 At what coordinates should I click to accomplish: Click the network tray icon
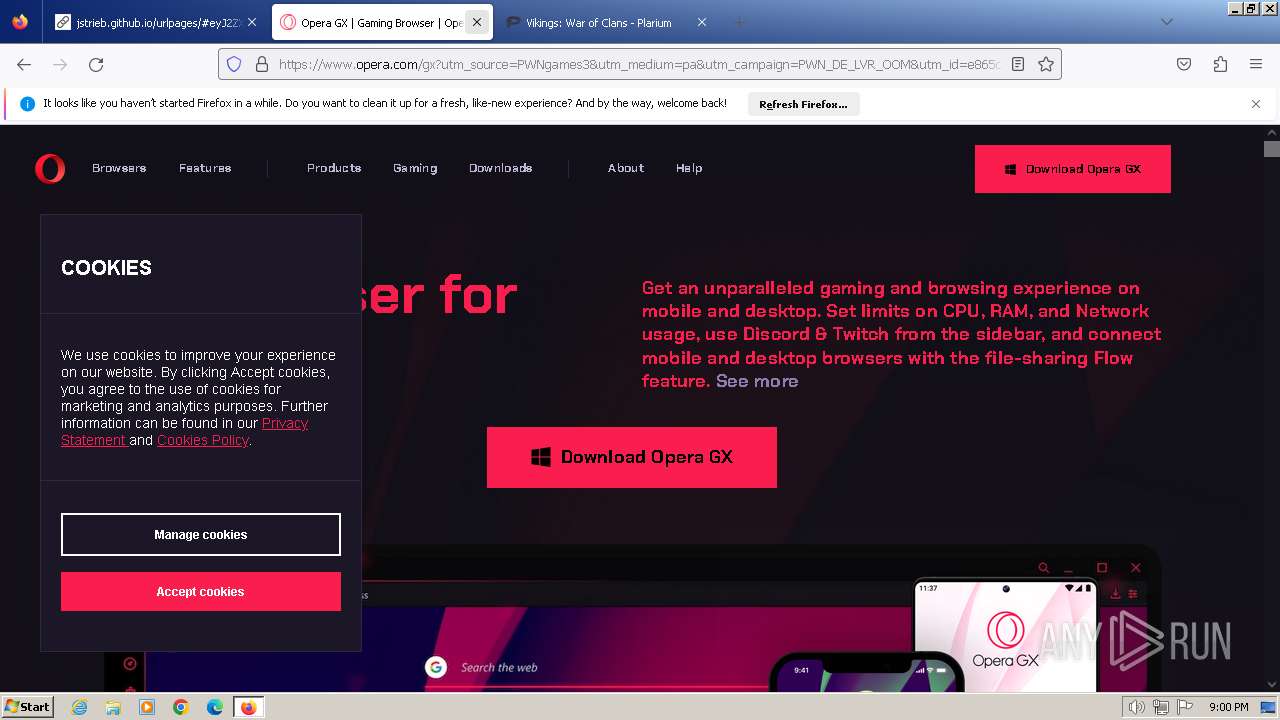pos(1161,707)
